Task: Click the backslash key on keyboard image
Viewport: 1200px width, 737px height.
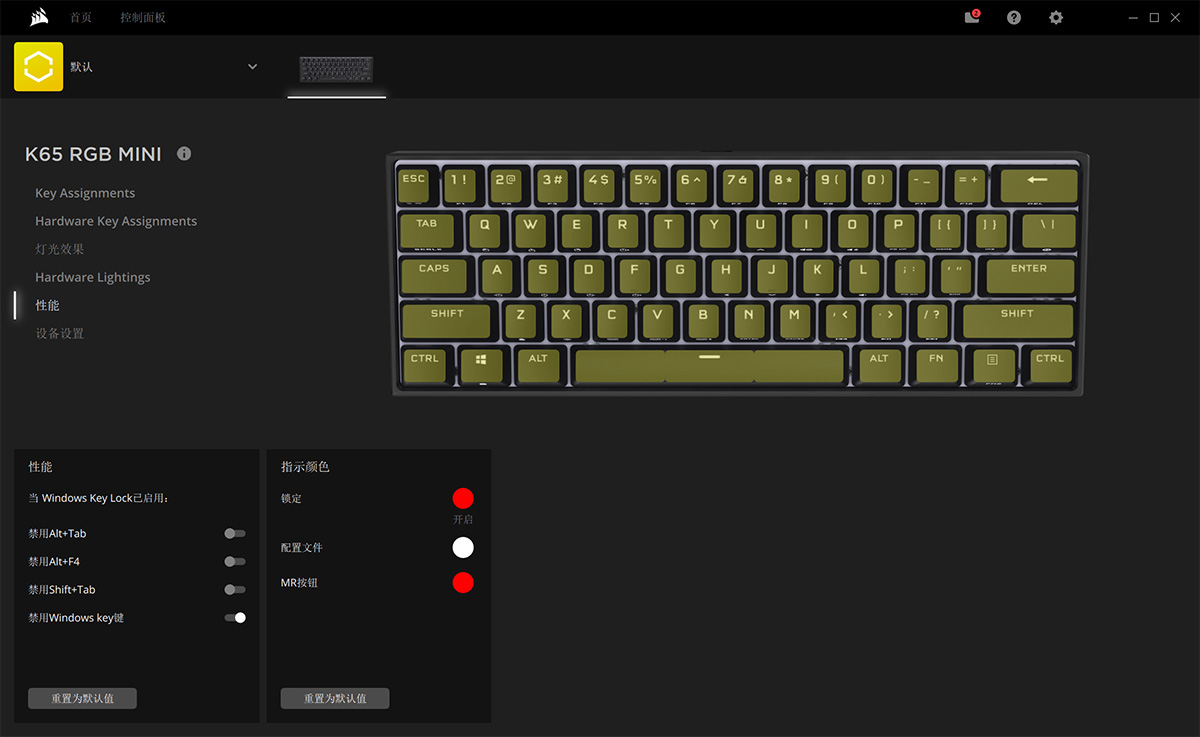Action: tap(1048, 231)
